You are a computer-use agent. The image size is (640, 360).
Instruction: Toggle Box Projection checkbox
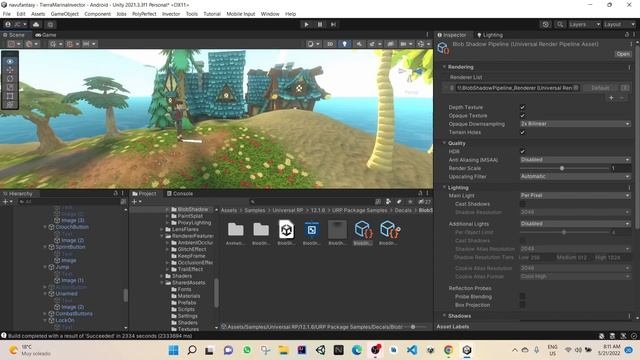click(x=522, y=304)
